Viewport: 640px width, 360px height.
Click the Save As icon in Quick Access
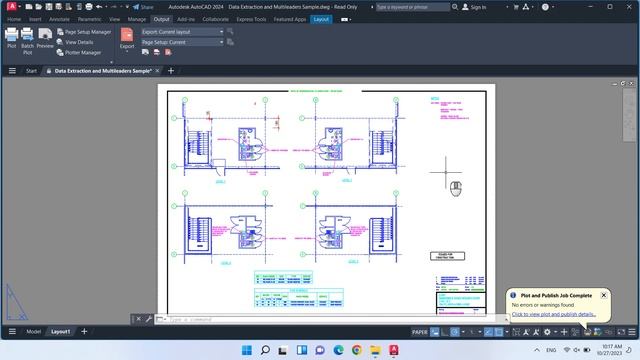59,7
